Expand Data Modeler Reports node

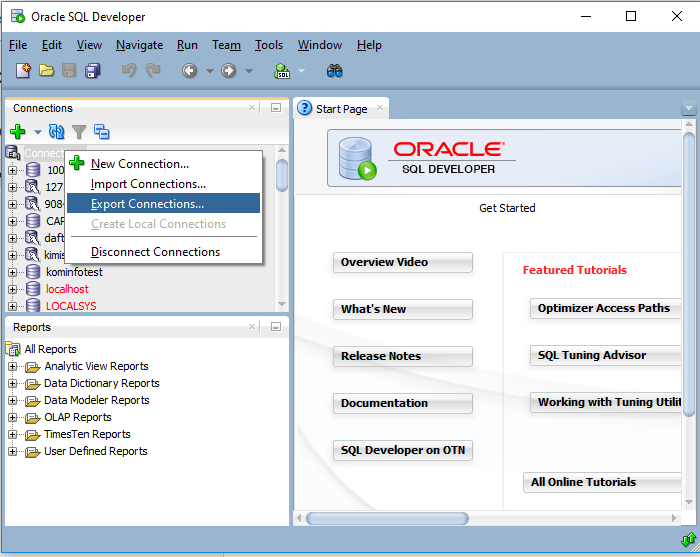(x=12, y=401)
